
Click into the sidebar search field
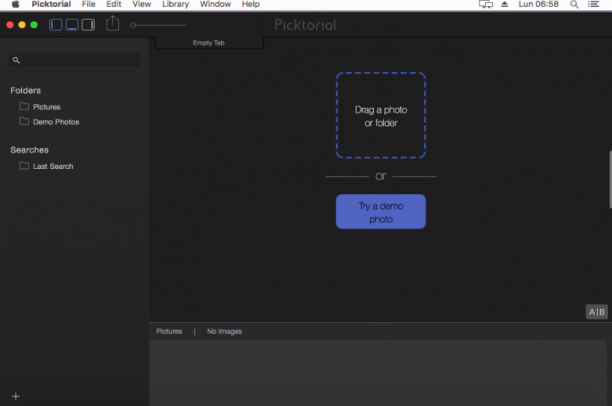pos(74,60)
